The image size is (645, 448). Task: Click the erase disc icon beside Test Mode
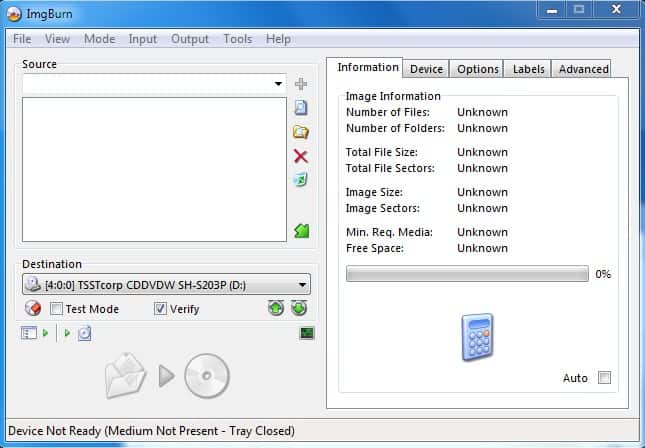[x=32, y=308]
